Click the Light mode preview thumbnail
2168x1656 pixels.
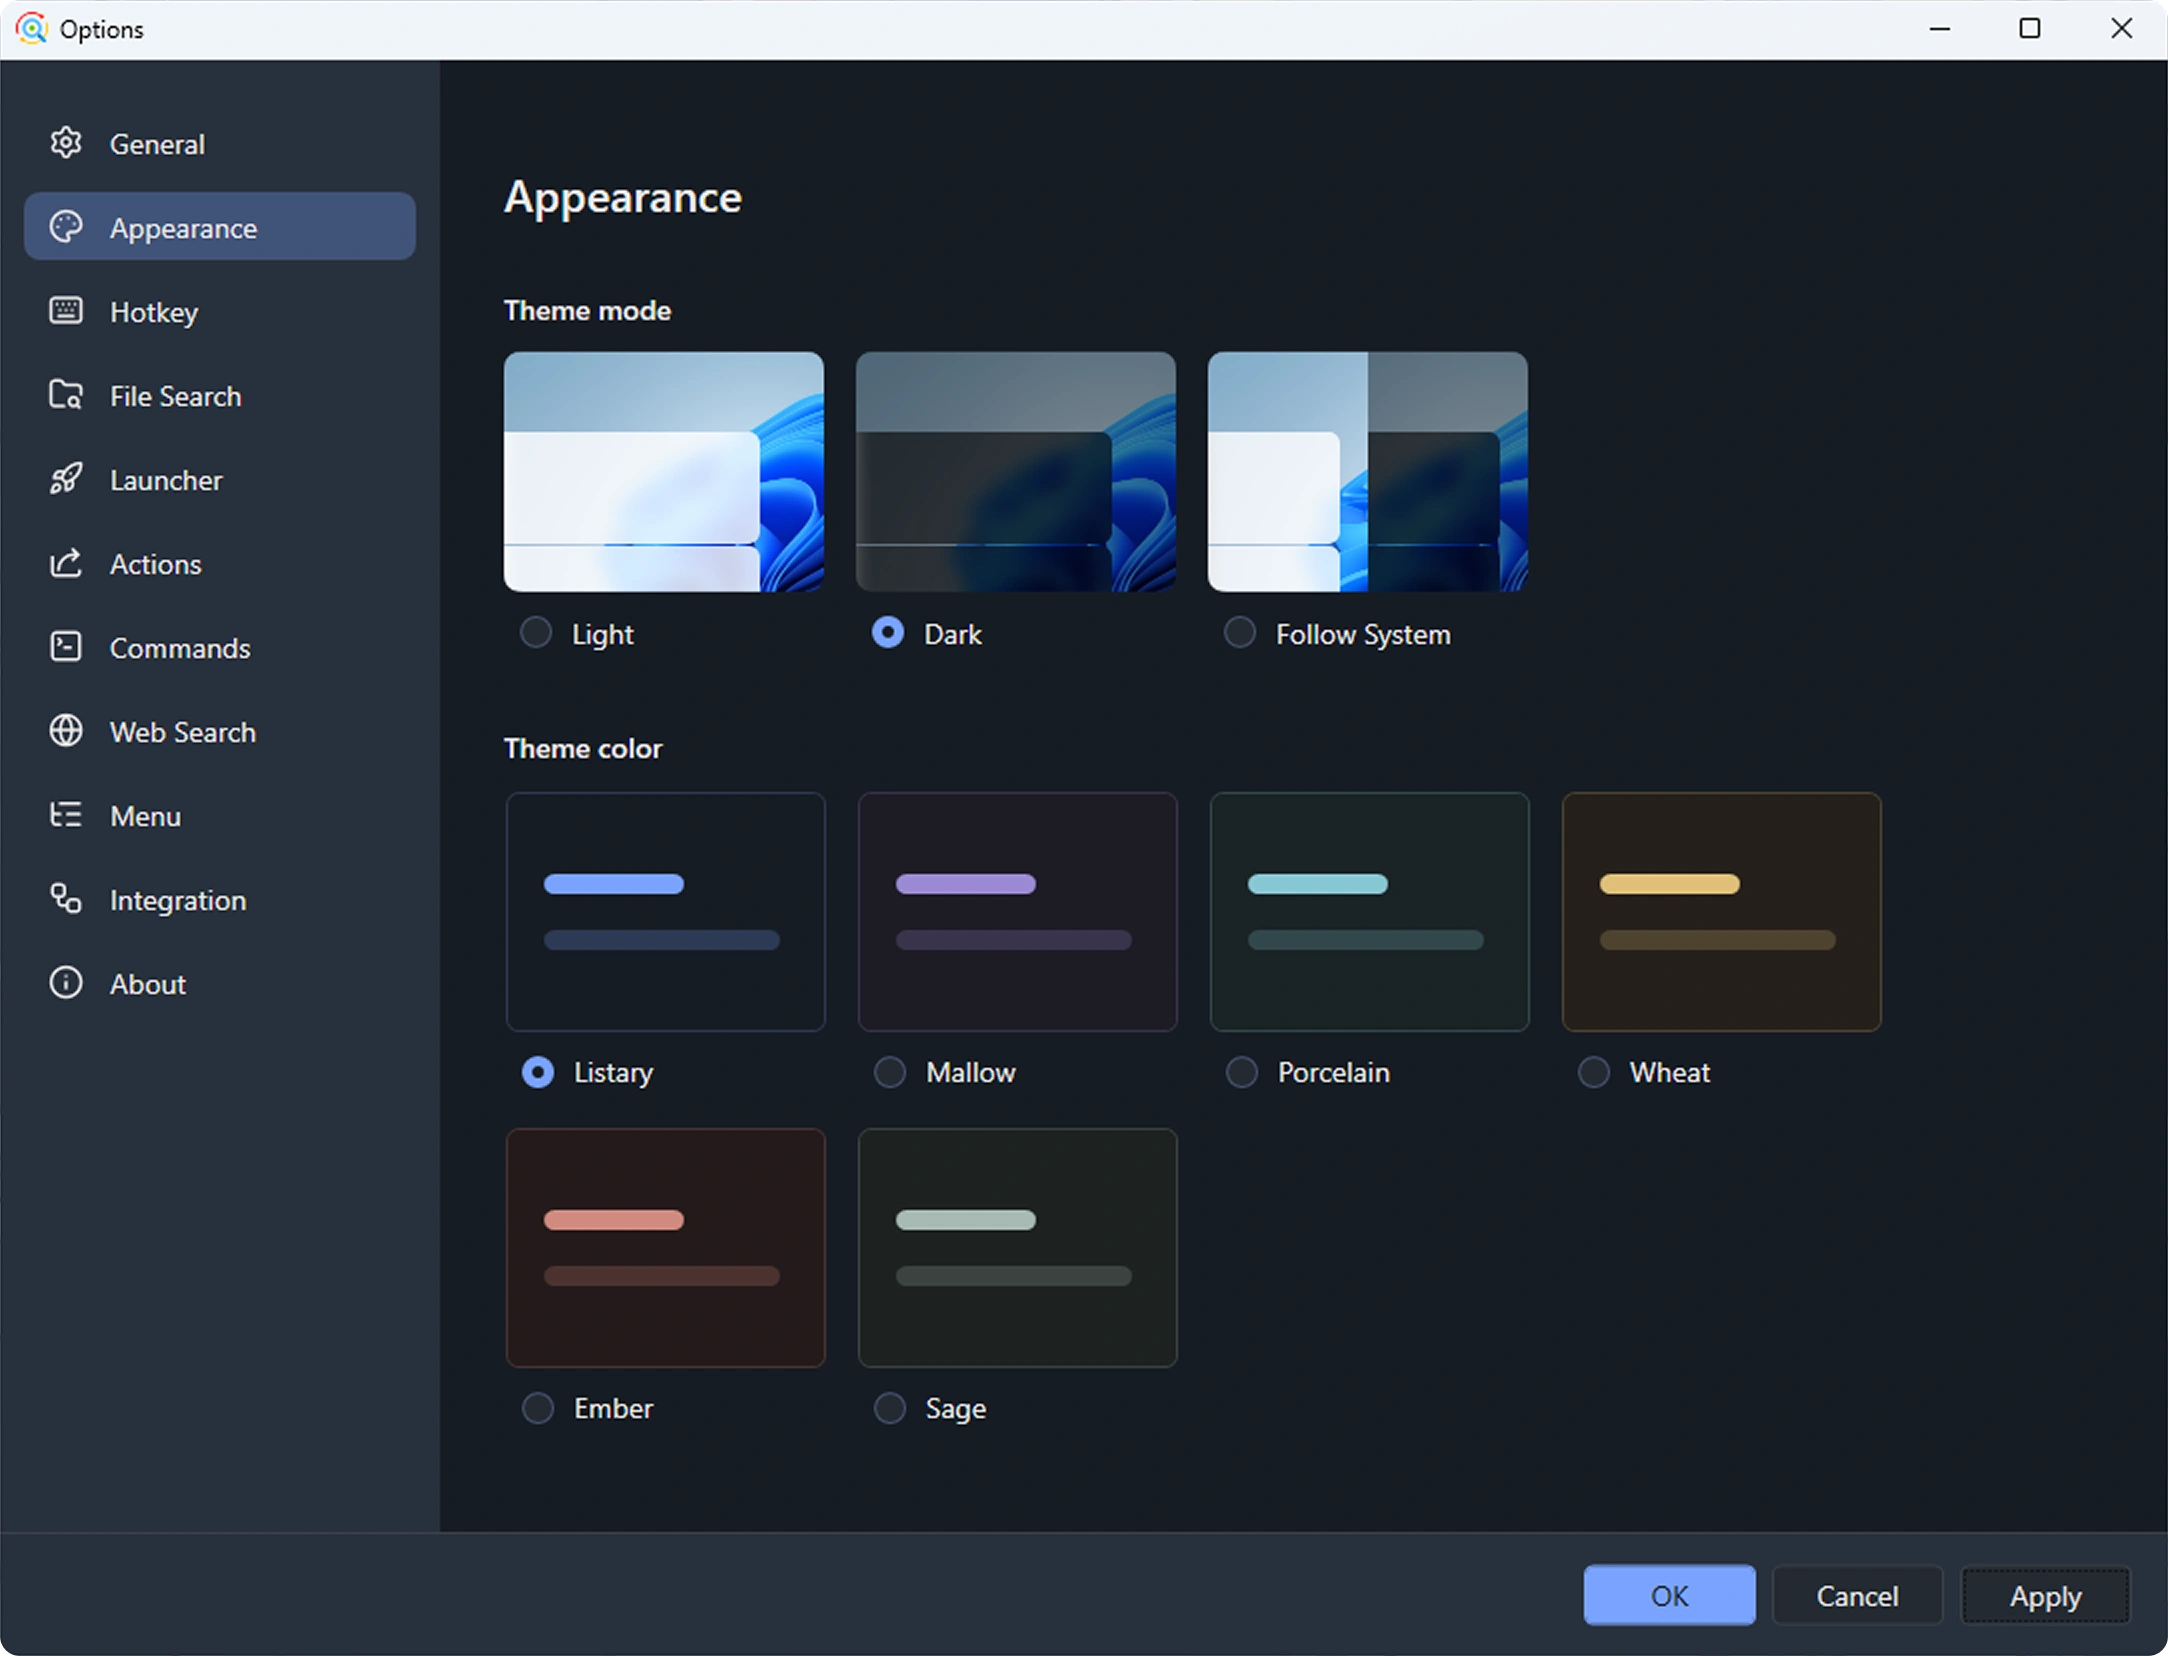tap(664, 471)
